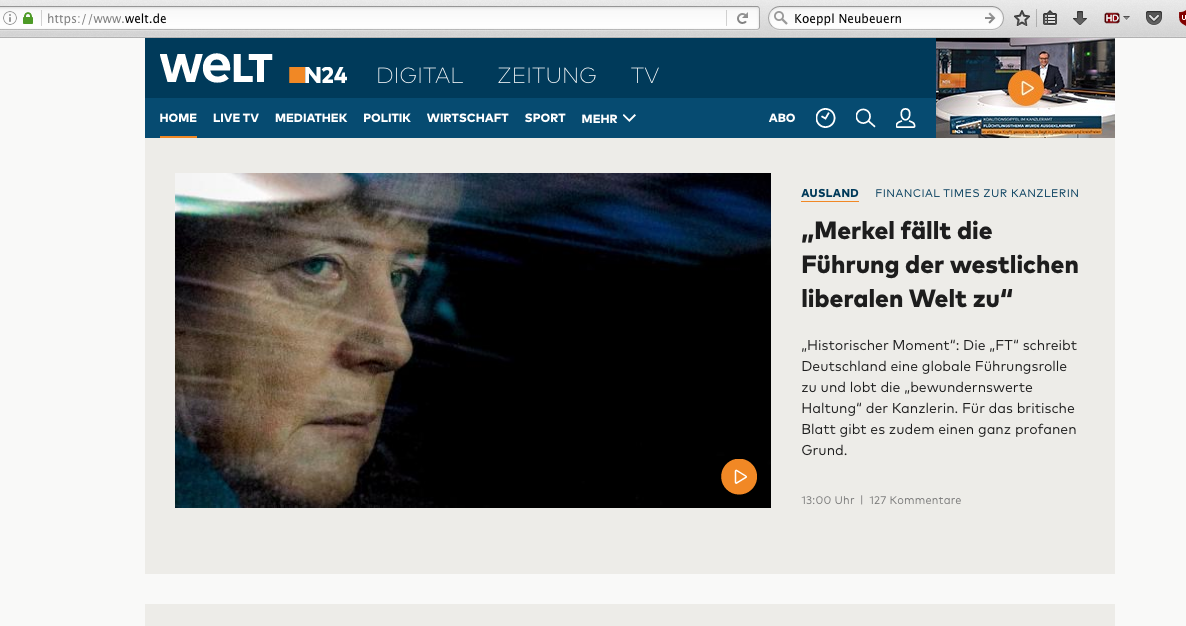1186x626 pixels.
Task: Click the Pocket save icon in toolbar
Action: (x=1153, y=18)
